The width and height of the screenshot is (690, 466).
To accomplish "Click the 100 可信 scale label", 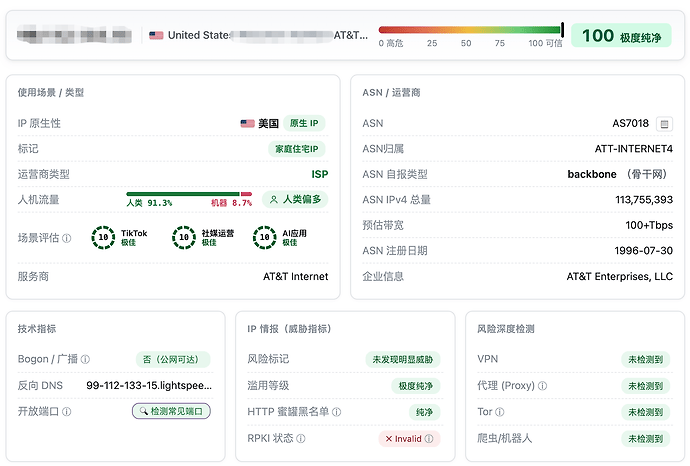I will [x=545, y=43].
